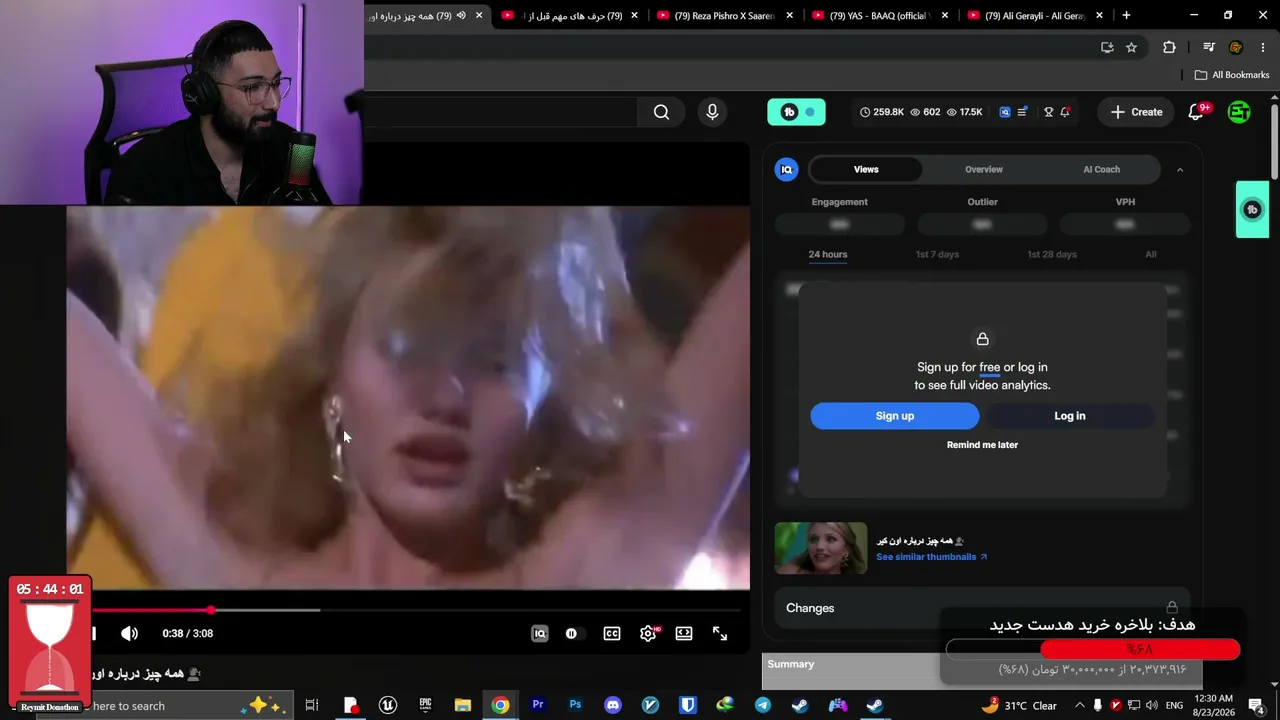The height and width of the screenshot is (720, 1280).
Task: Open Unreal Engine from the taskbar
Action: coord(388,706)
